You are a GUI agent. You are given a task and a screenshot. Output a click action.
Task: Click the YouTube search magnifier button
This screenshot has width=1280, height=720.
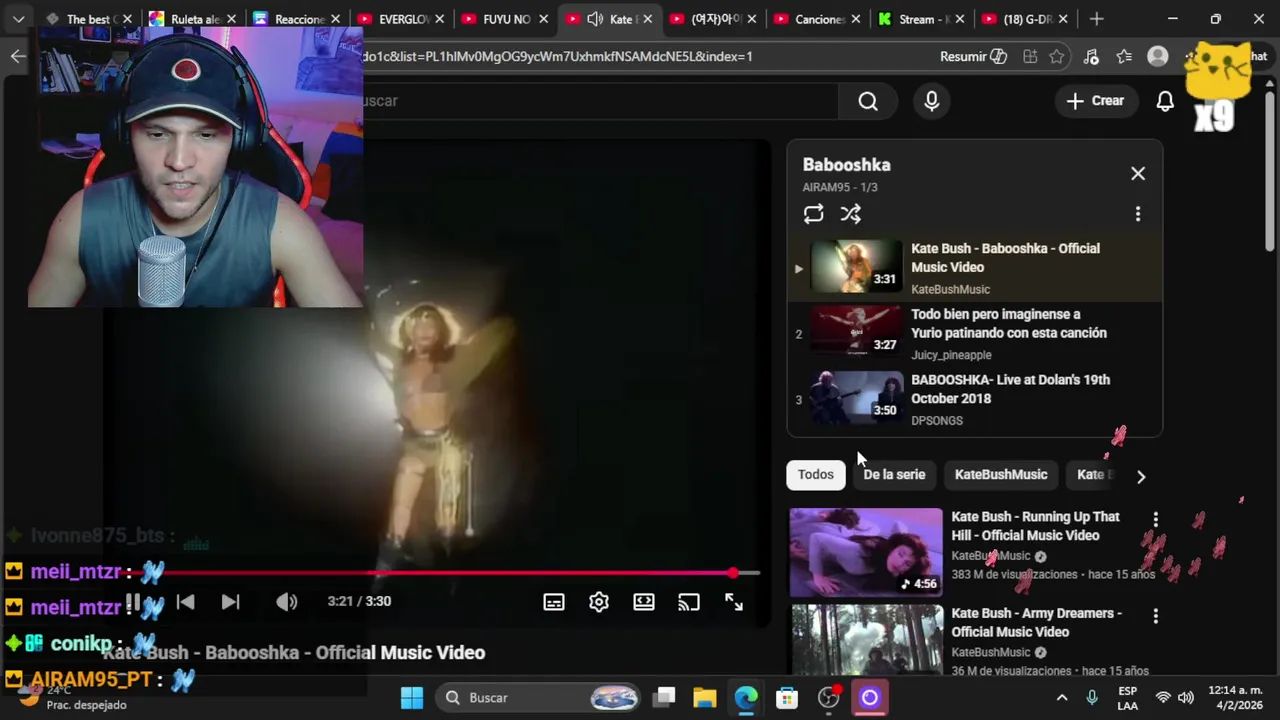pyautogui.click(x=868, y=101)
